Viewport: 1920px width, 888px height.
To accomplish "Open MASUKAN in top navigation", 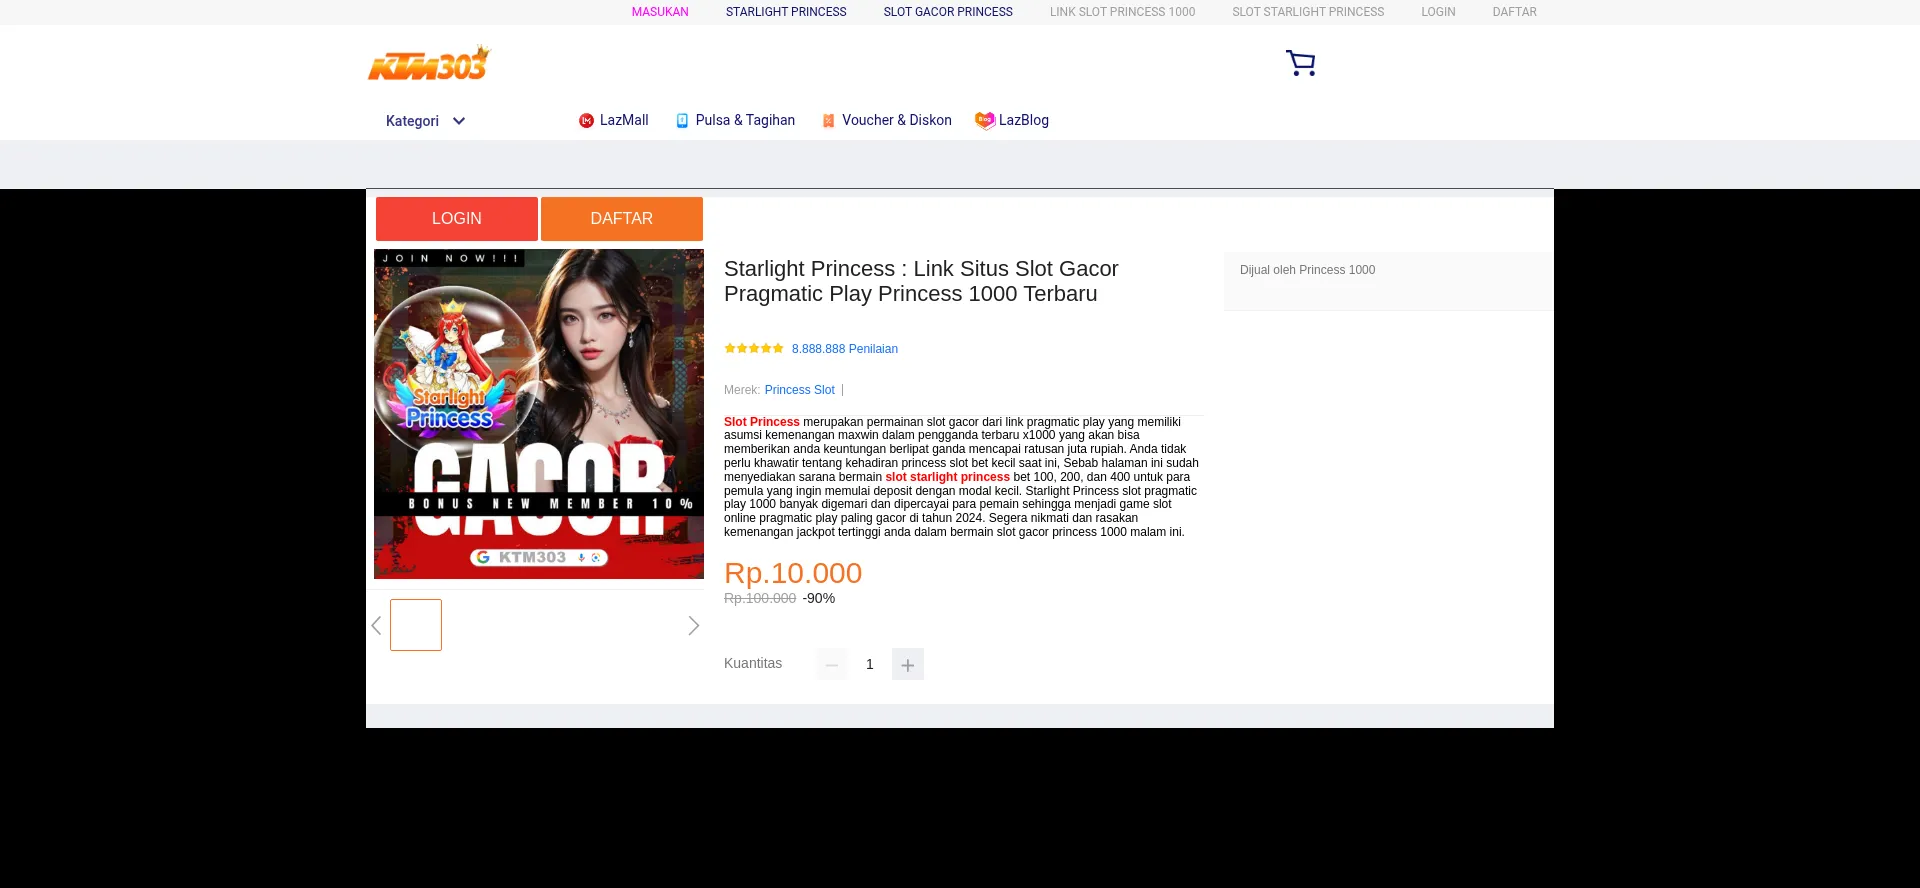I will [x=660, y=12].
